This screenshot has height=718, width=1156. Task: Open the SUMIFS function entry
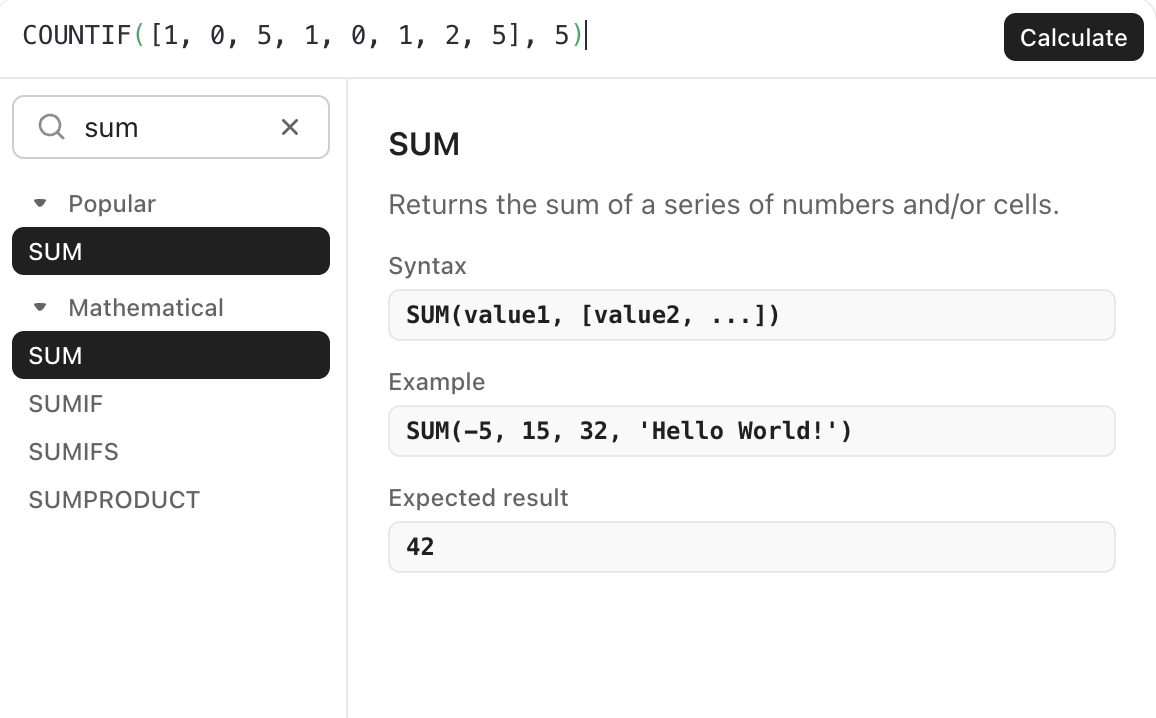pos(73,451)
